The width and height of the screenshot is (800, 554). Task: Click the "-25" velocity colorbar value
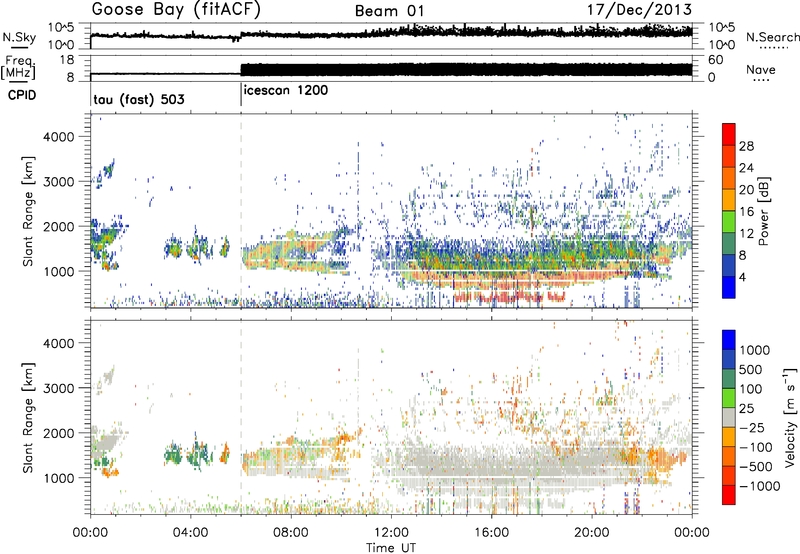752,428
